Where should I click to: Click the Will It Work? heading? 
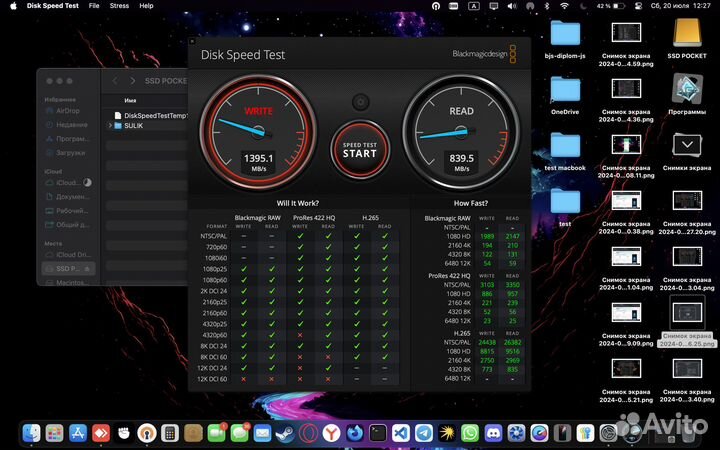[298, 203]
